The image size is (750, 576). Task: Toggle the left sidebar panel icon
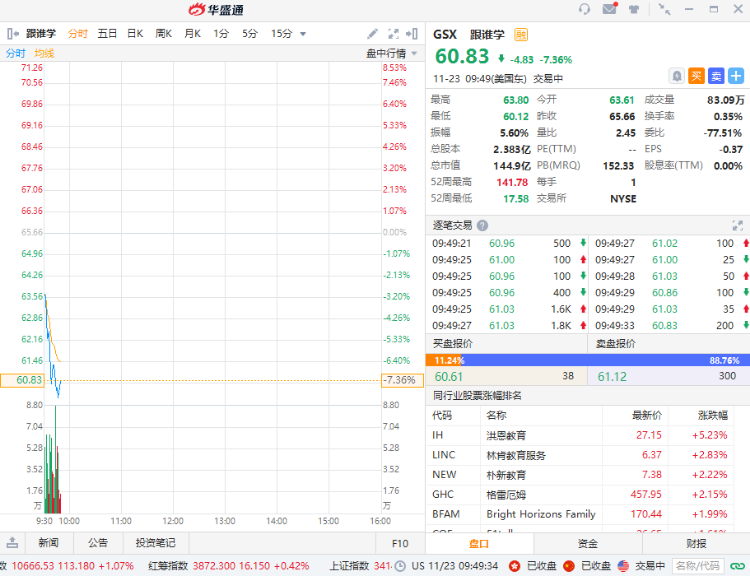coord(12,34)
